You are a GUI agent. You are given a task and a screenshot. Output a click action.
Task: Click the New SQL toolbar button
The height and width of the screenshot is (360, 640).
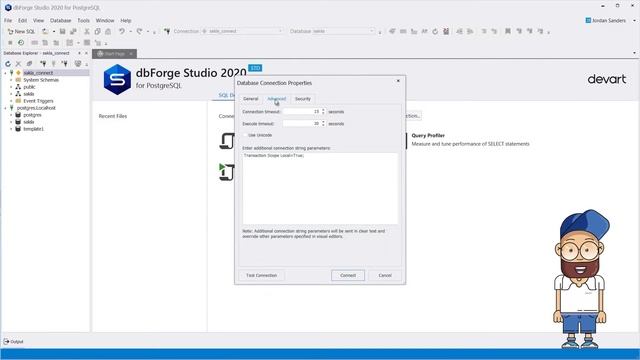[x=22, y=31]
